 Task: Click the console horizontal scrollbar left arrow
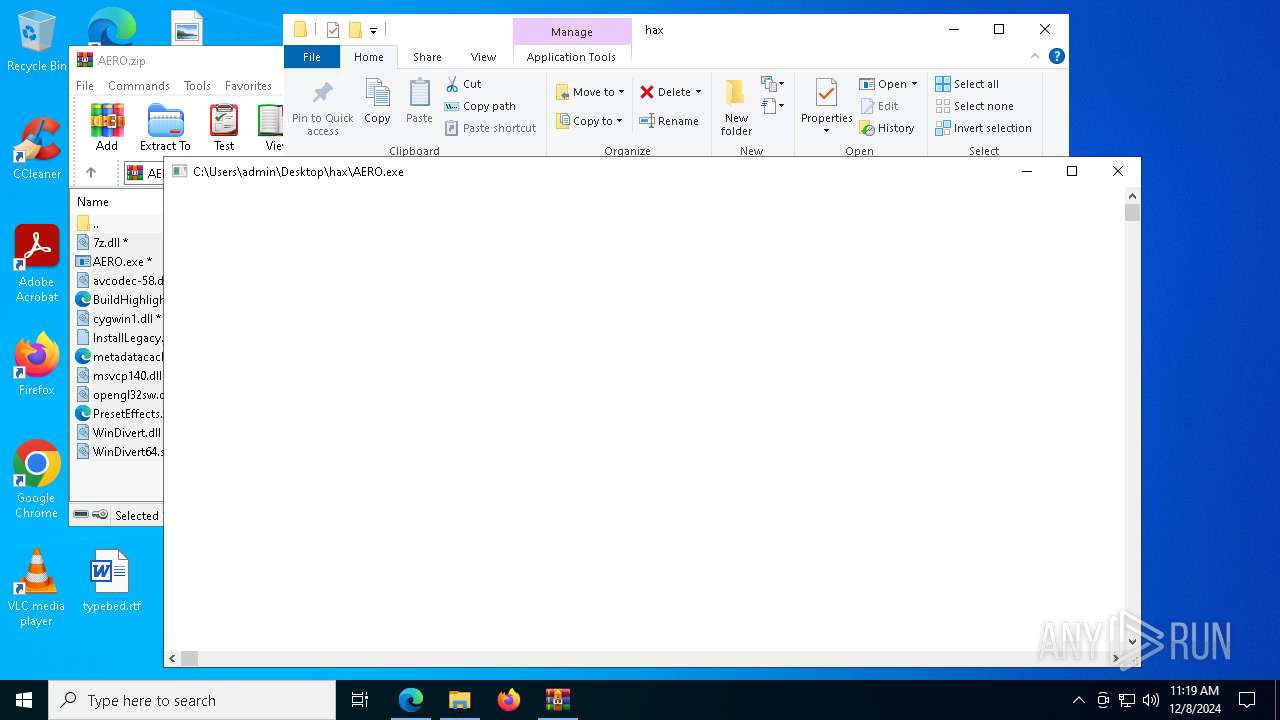[x=172, y=658]
